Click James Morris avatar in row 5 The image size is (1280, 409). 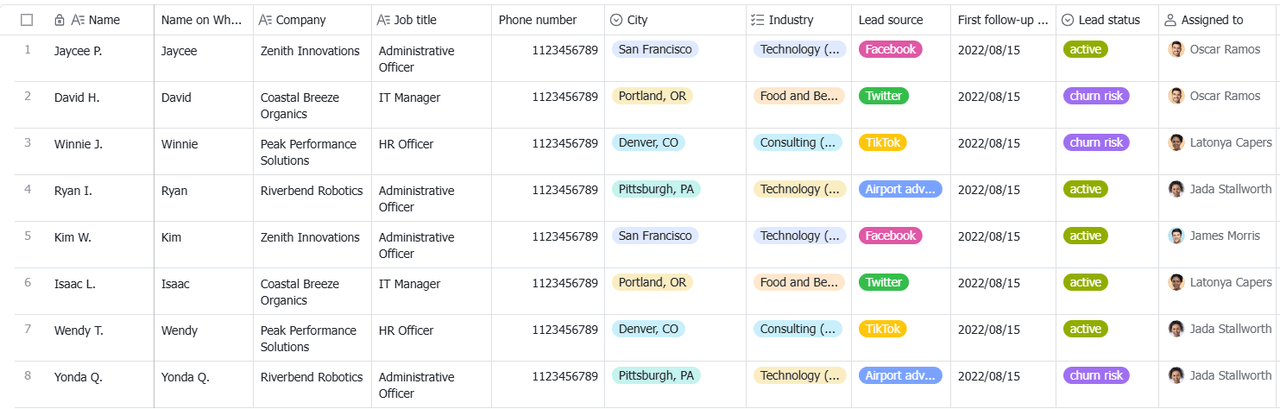[x=1177, y=236]
